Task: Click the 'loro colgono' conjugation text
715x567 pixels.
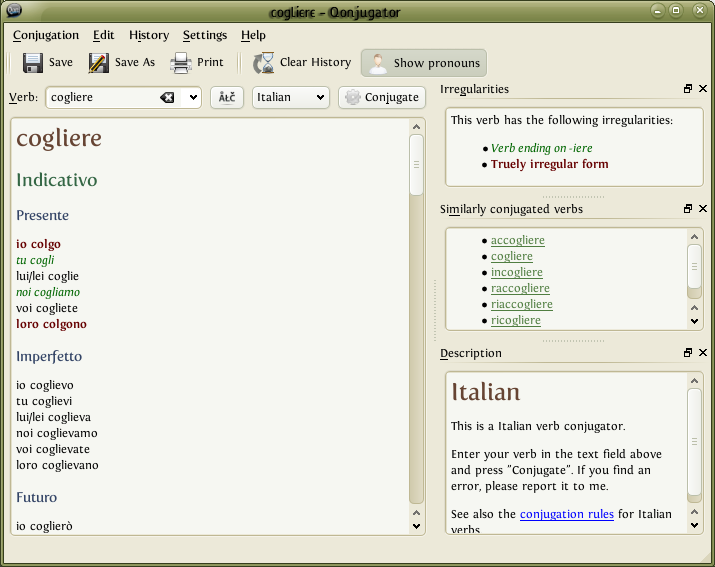Action: click(x=51, y=324)
